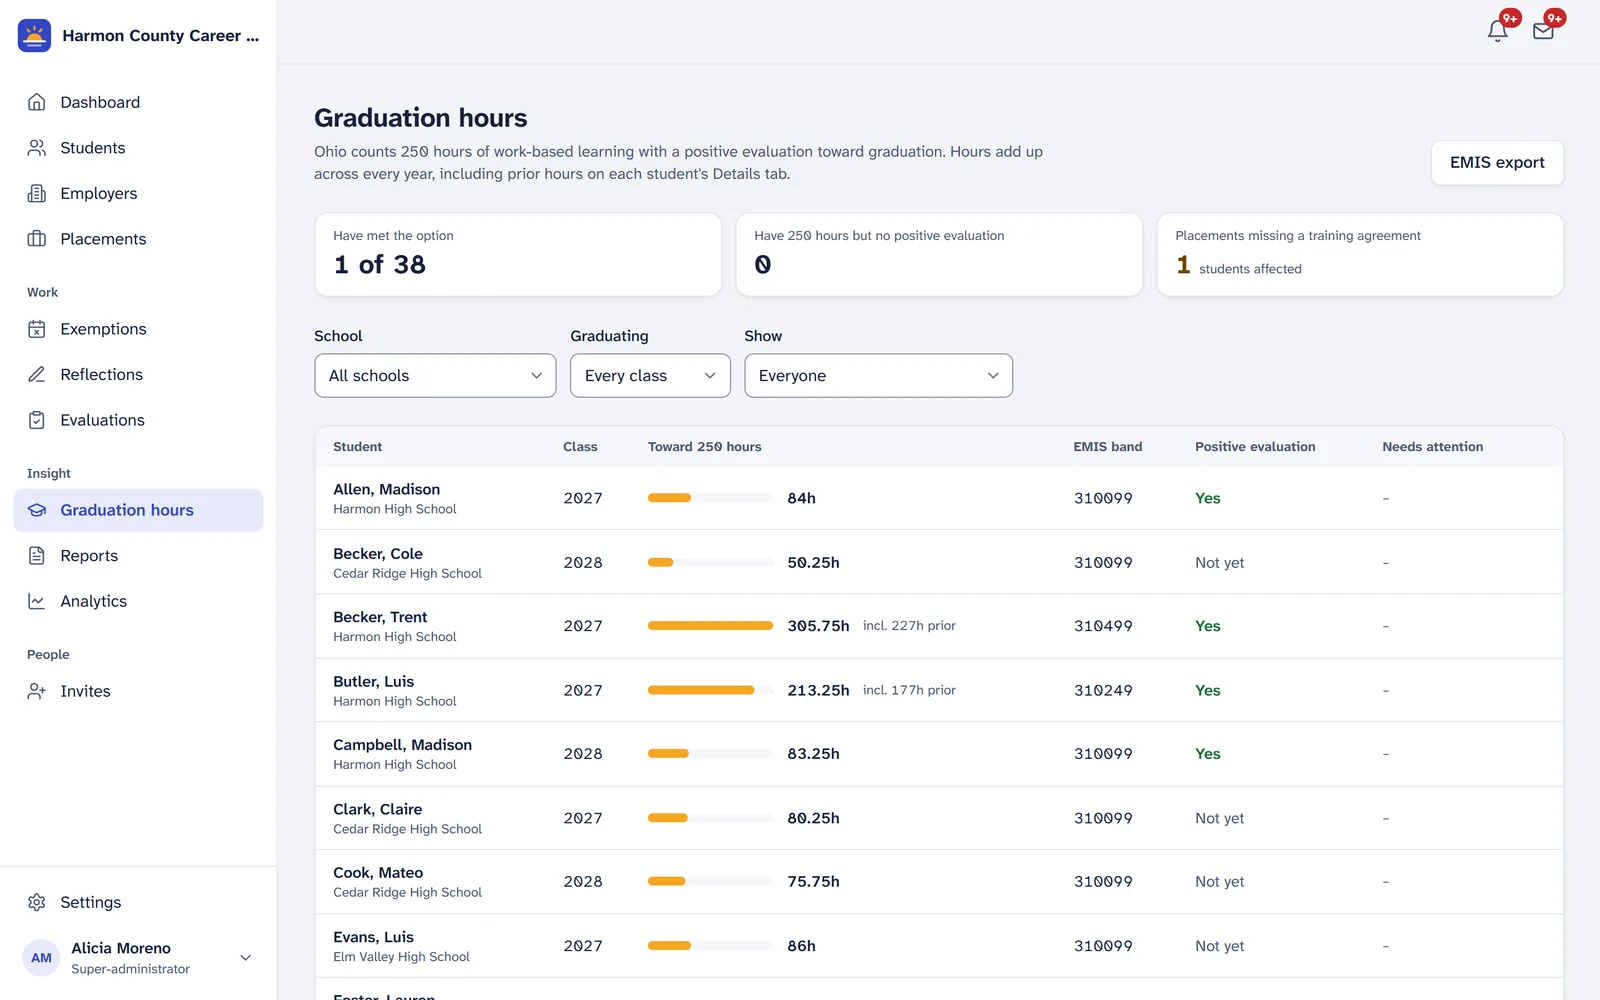The height and width of the screenshot is (1000, 1600).
Task: Click EMIS band 310499 value
Action: (x=1103, y=626)
